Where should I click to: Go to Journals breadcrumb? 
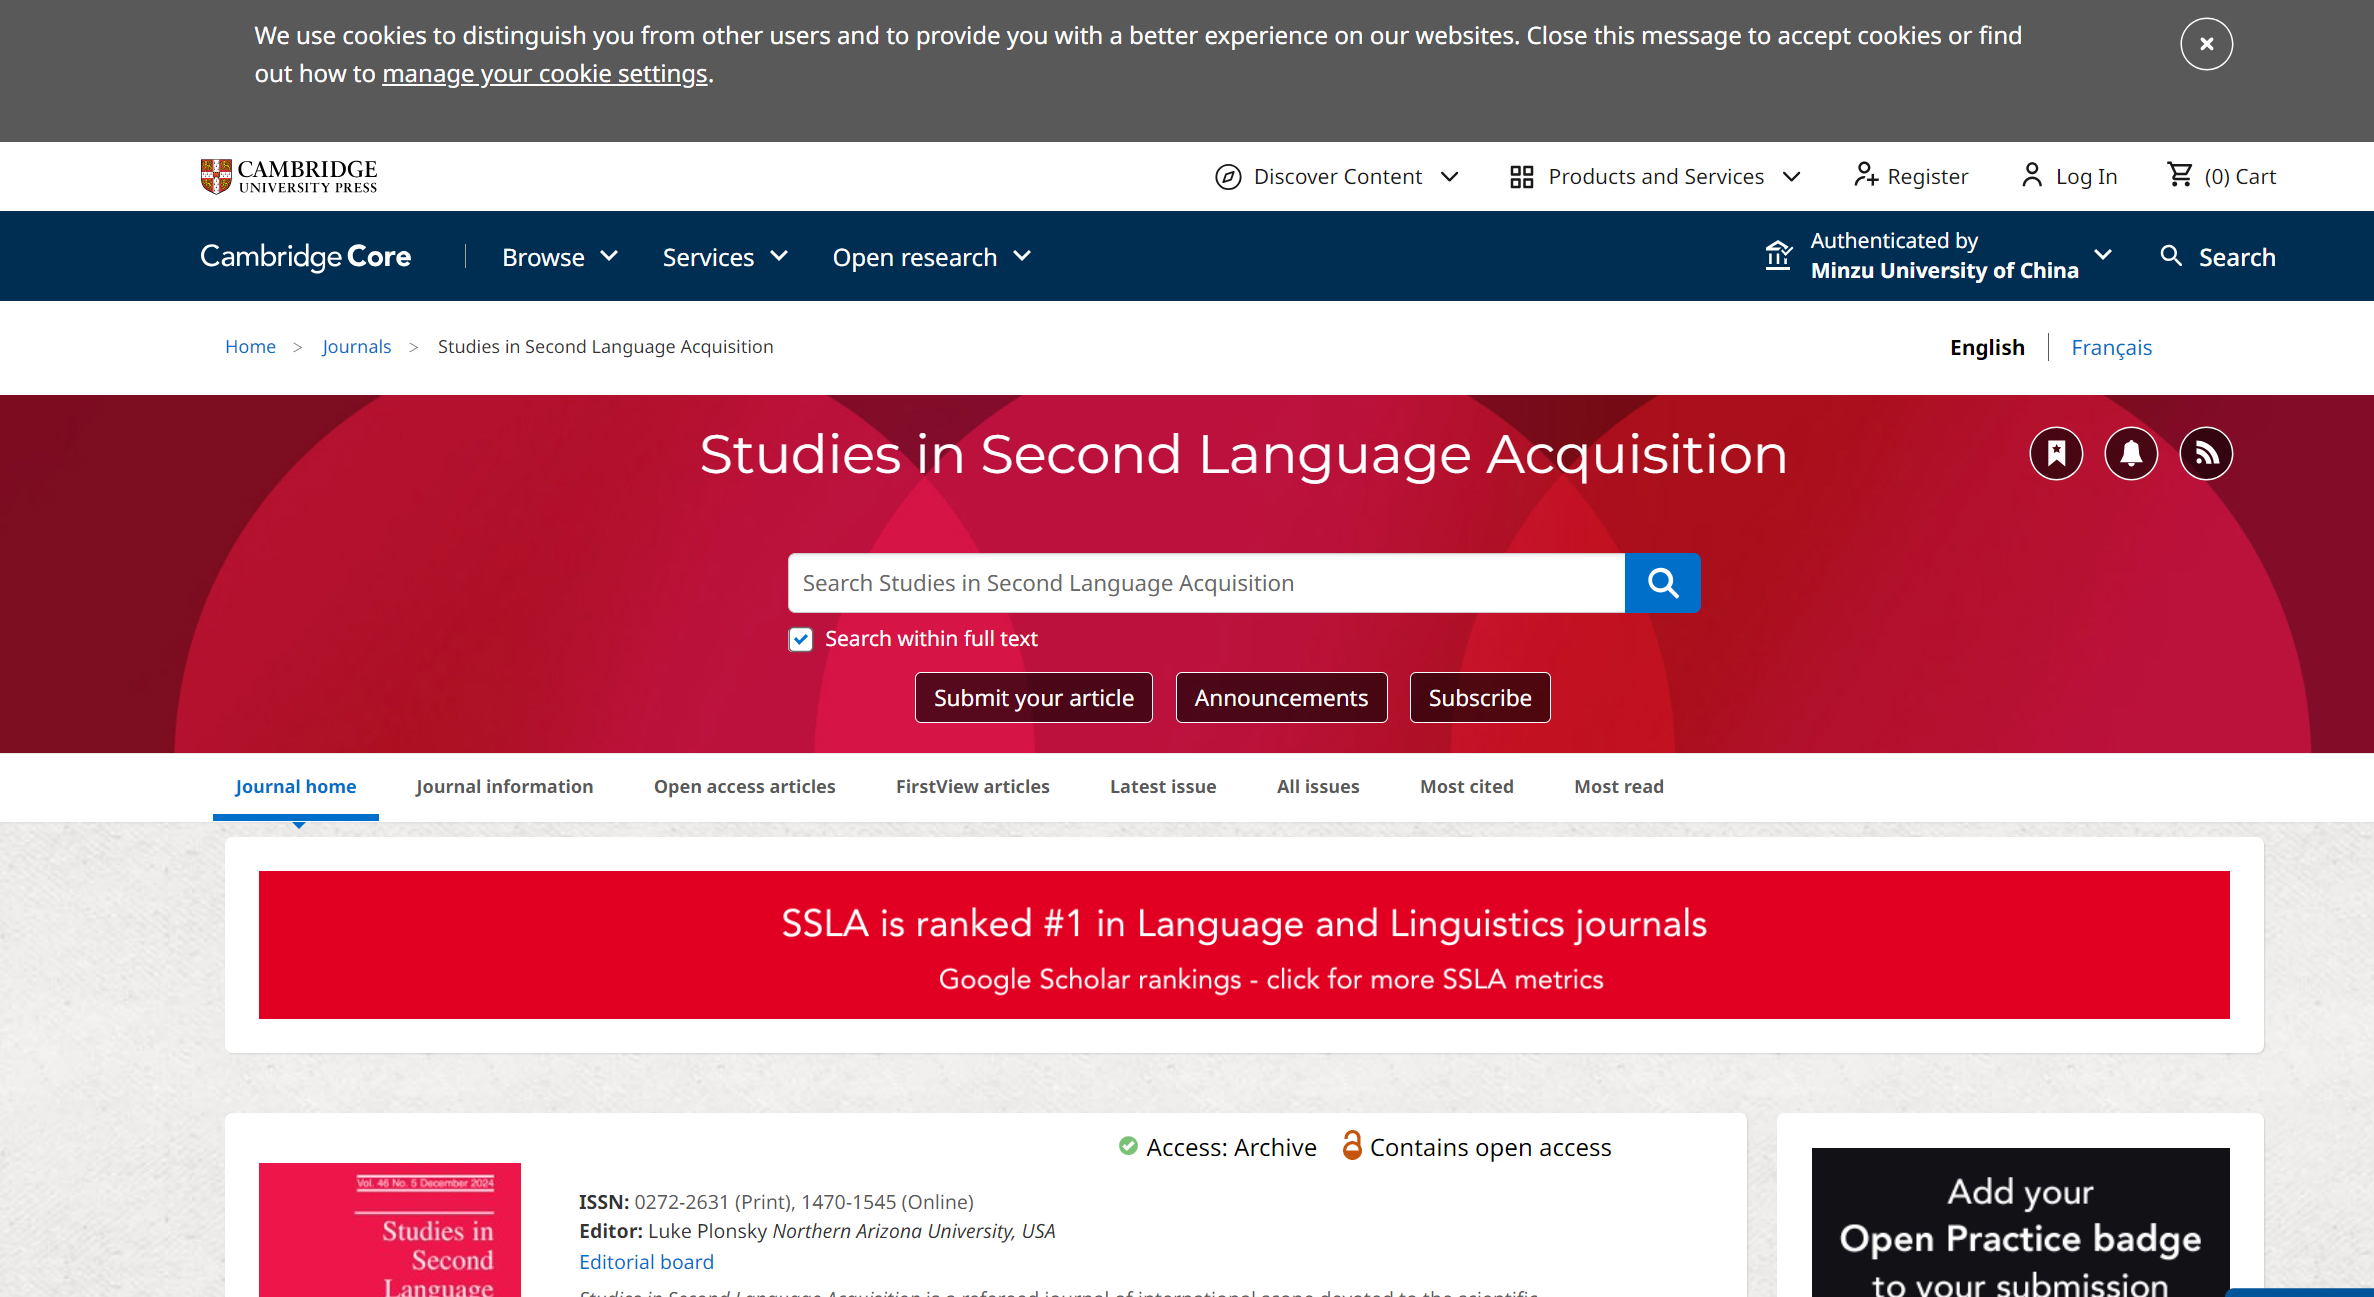point(356,346)
